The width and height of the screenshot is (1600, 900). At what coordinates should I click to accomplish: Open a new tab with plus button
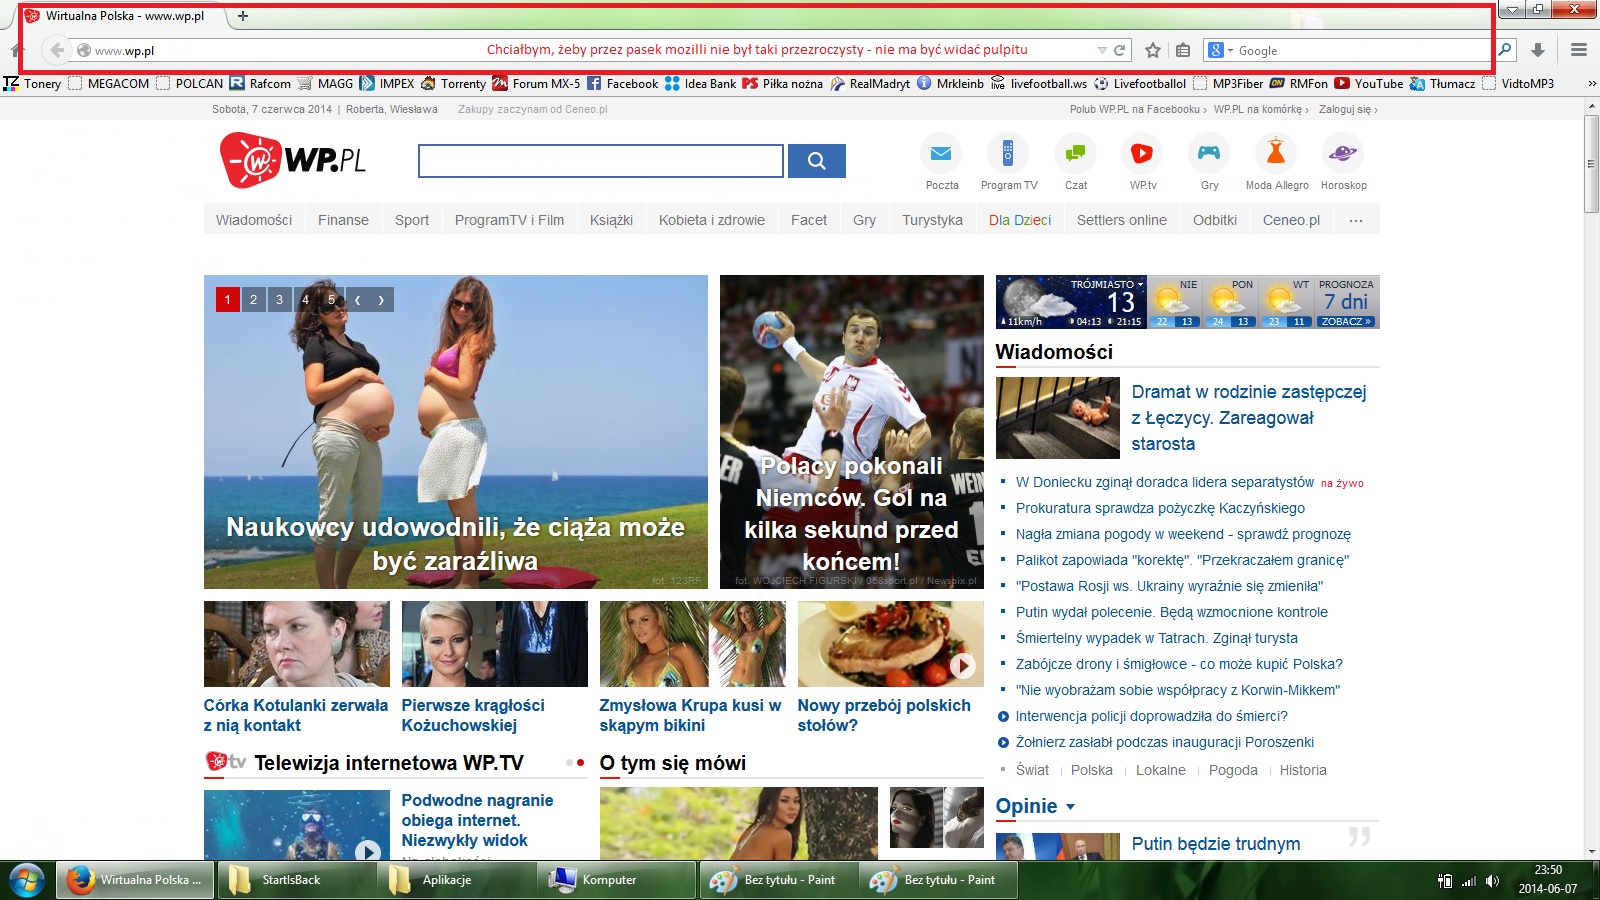[x=242, y=16]
